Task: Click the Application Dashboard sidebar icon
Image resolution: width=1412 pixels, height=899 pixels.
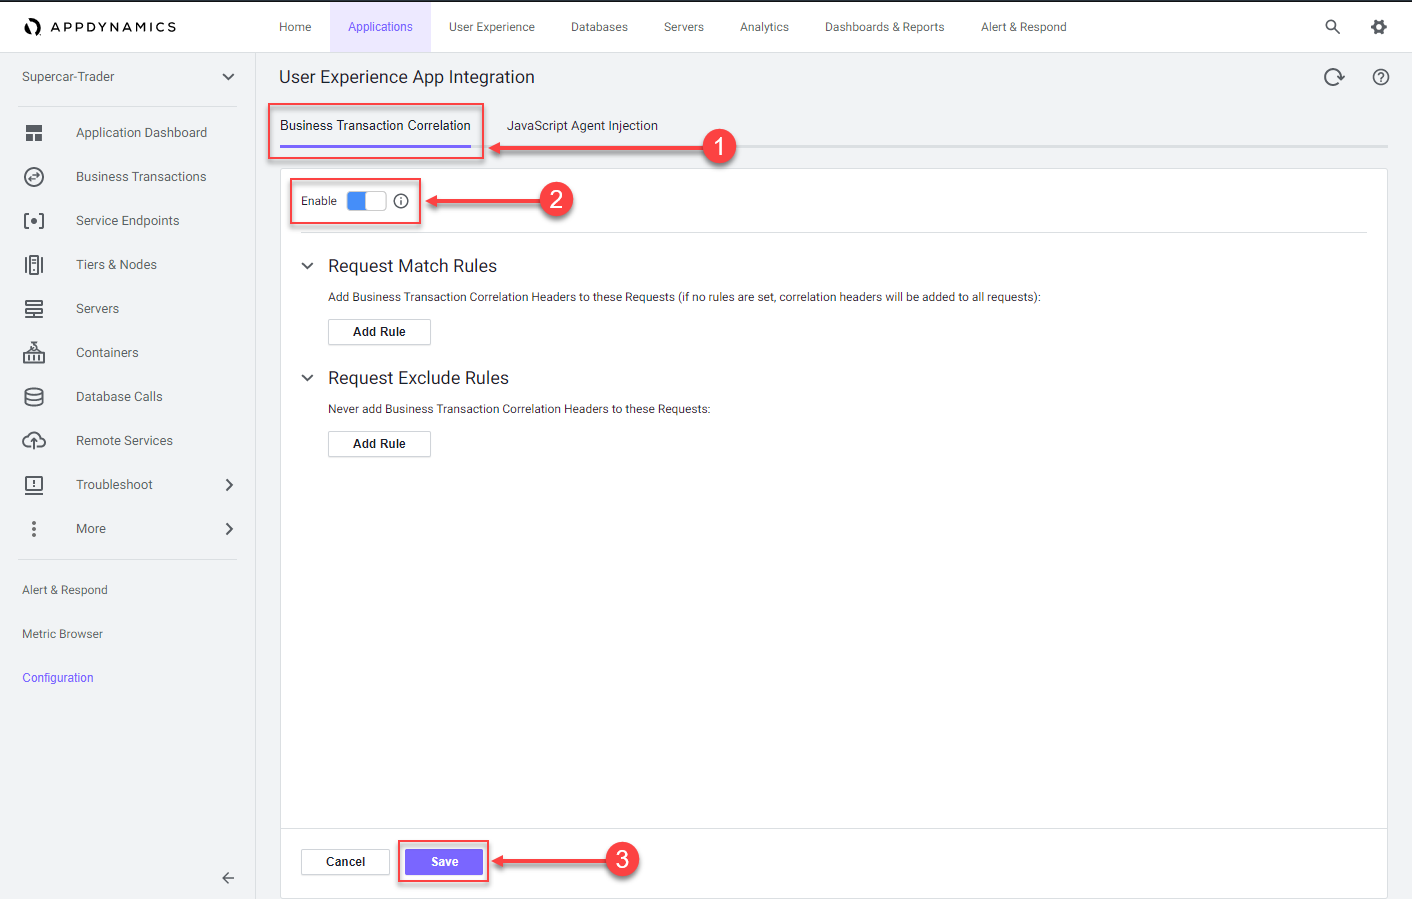Action: pos(34,133)
